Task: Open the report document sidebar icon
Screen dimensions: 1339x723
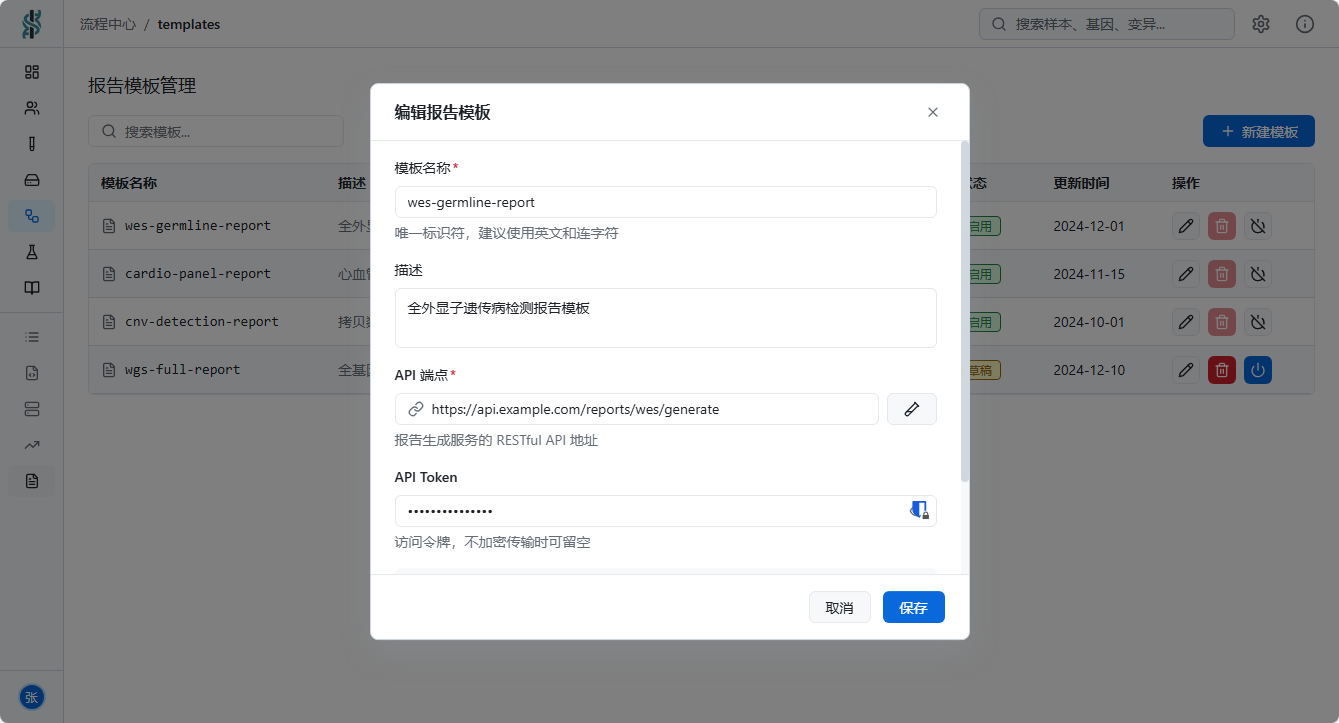Action: click(32, 481)
